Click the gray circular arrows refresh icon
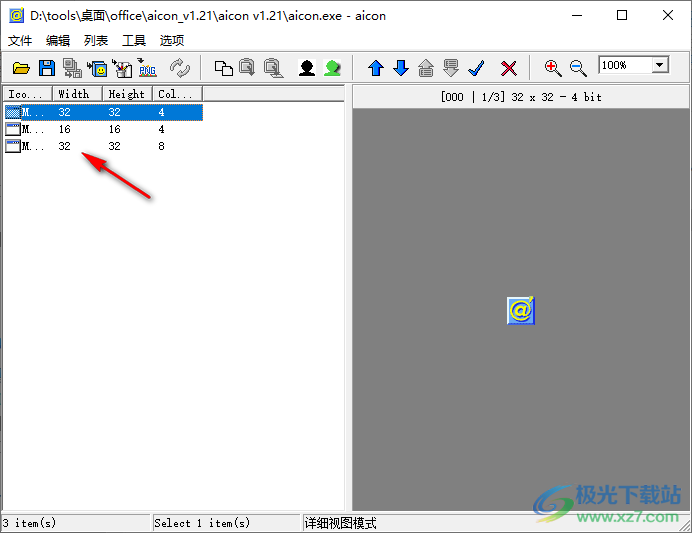692x533 pixels. pyautogui.click(x=180, y=68)
